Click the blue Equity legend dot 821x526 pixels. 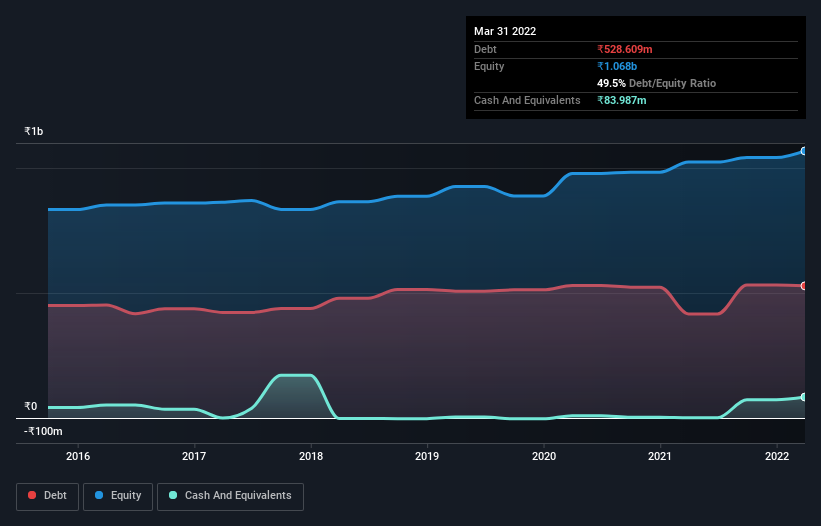point(99,495)
